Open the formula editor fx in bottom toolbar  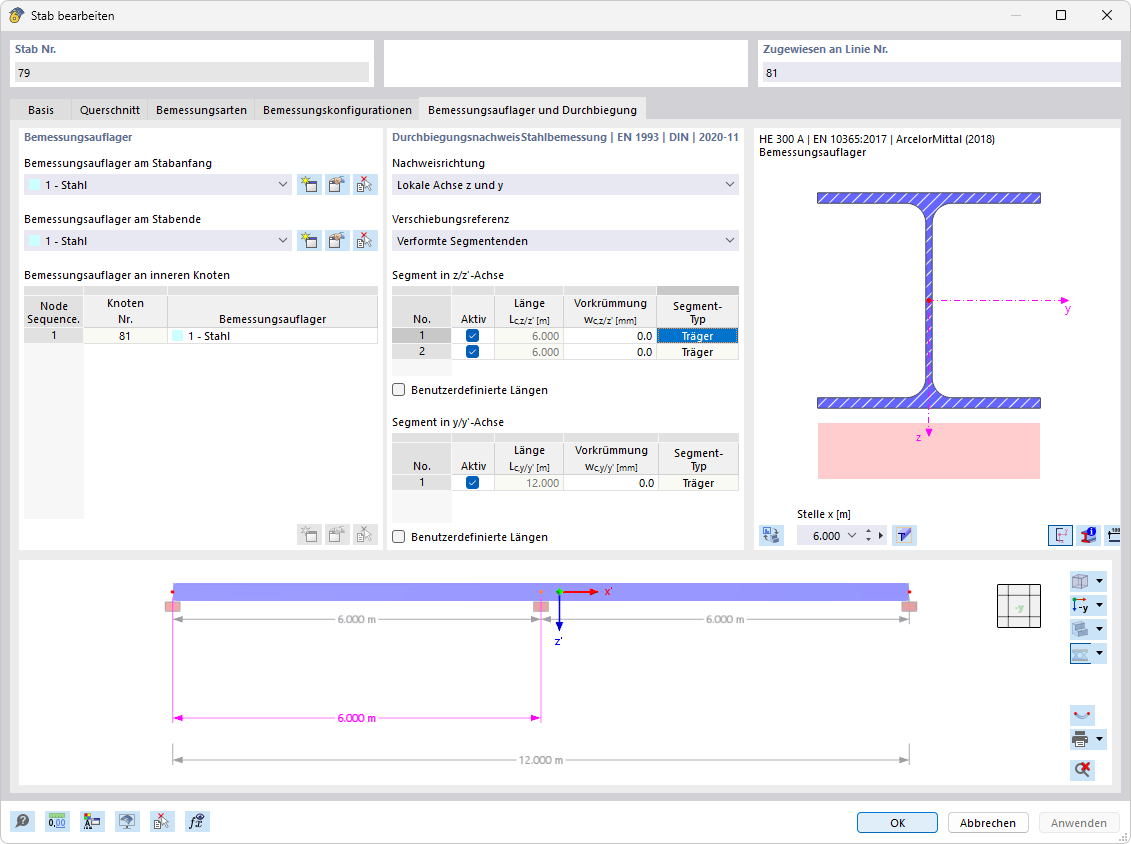tap(197, 821)
